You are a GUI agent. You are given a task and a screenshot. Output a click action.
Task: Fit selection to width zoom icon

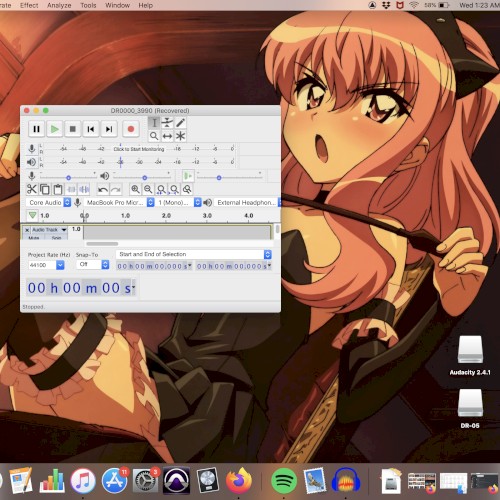pyautogui.click(x=161, y=189)
